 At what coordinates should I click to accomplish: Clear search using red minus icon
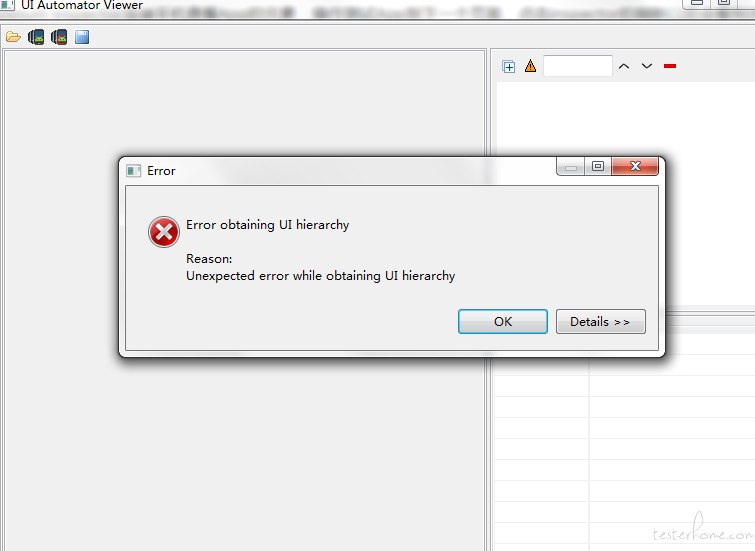pos(670,66)
